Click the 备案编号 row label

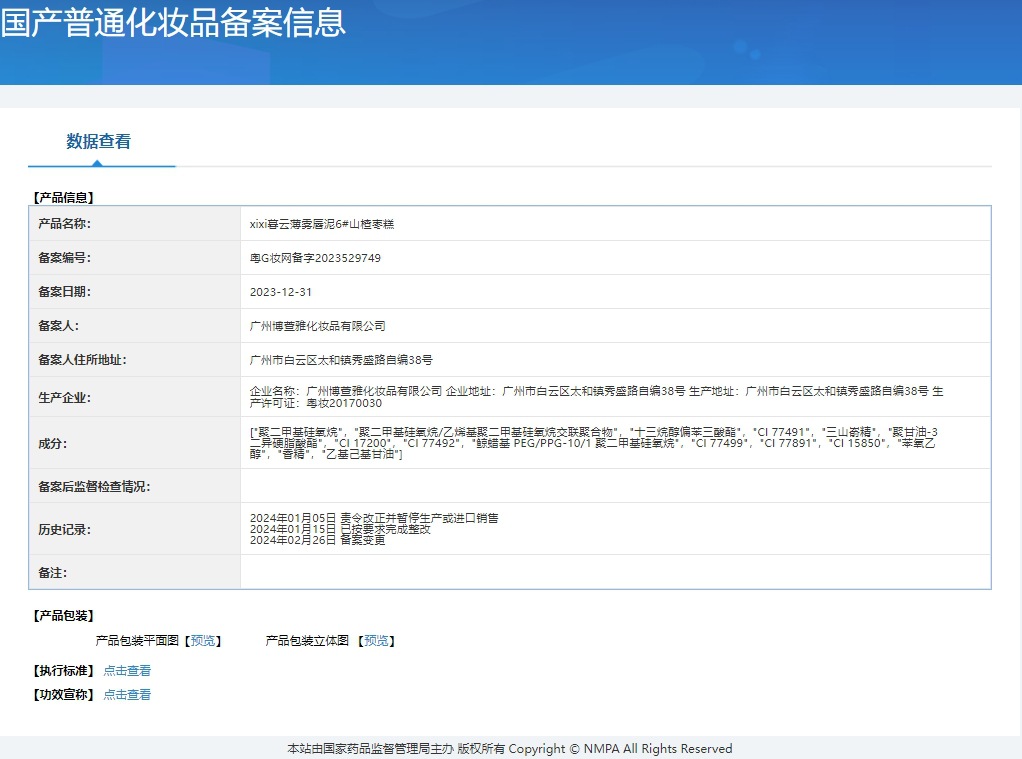point(65,258)
